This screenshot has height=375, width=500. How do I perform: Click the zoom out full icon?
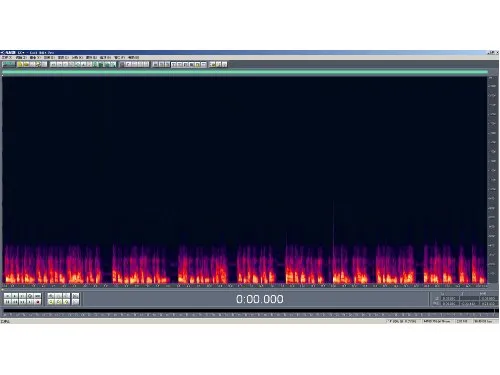click(x=66, y=296)
